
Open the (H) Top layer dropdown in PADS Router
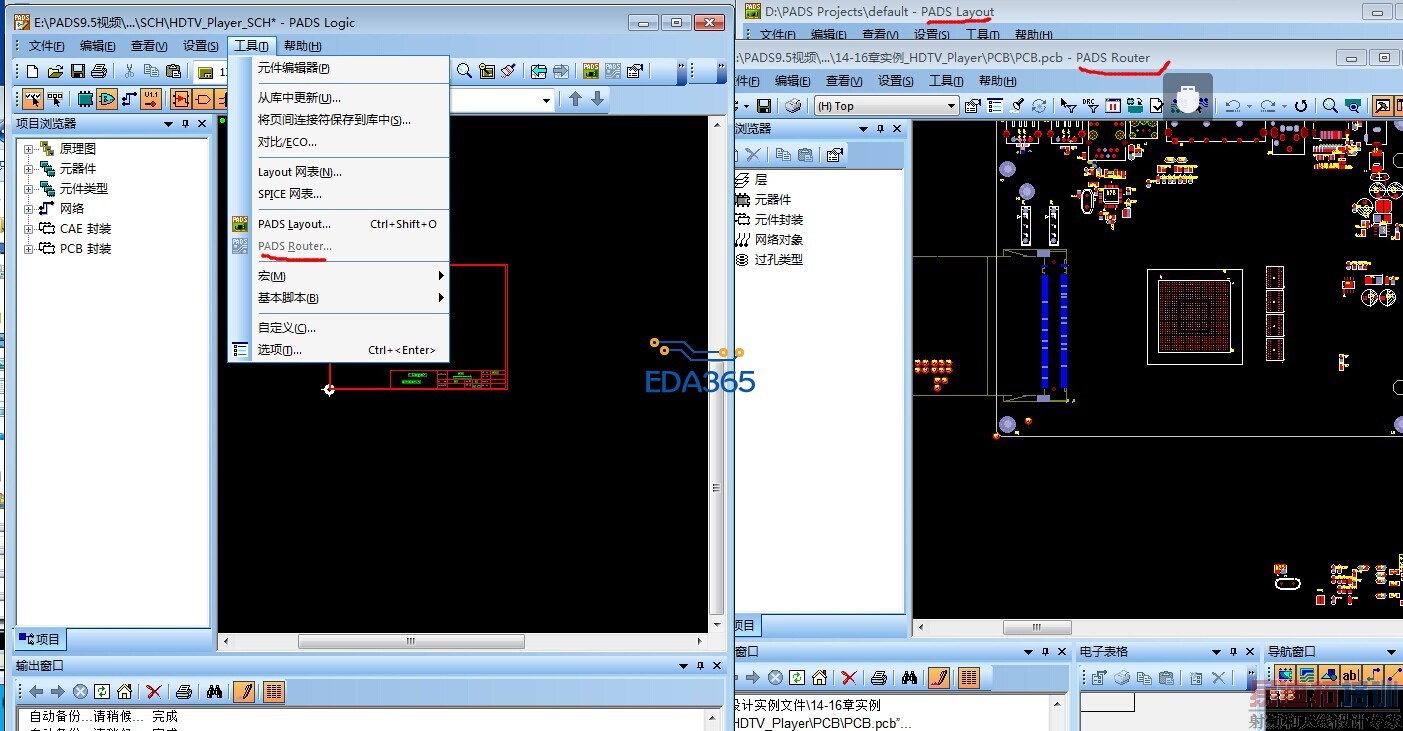[x=887, y=106]
